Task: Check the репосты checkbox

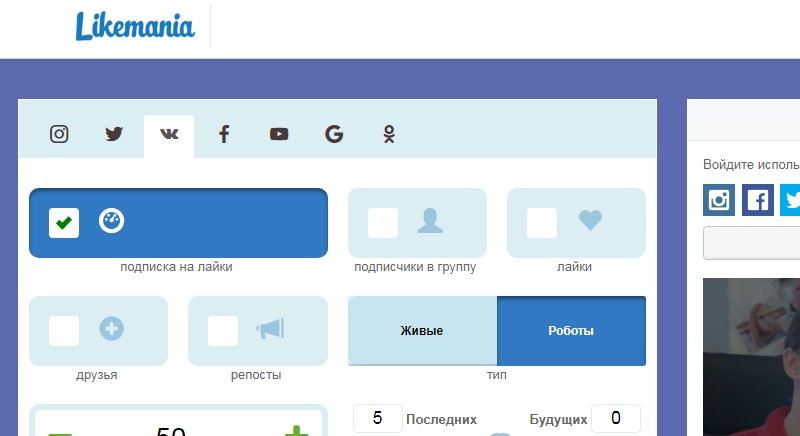Action: tap(223, 331)
